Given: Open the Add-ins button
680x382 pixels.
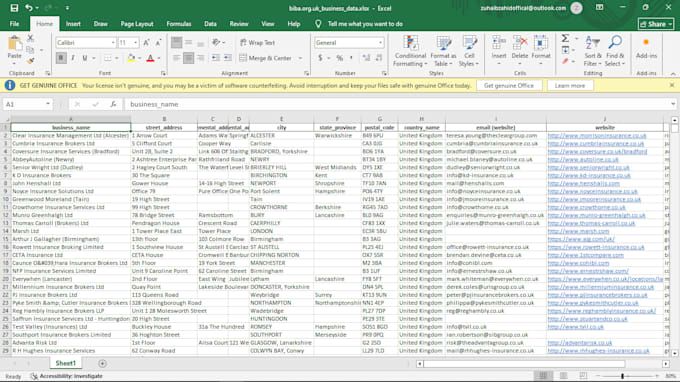Looking at the screenshot, I should click(646, 48).
